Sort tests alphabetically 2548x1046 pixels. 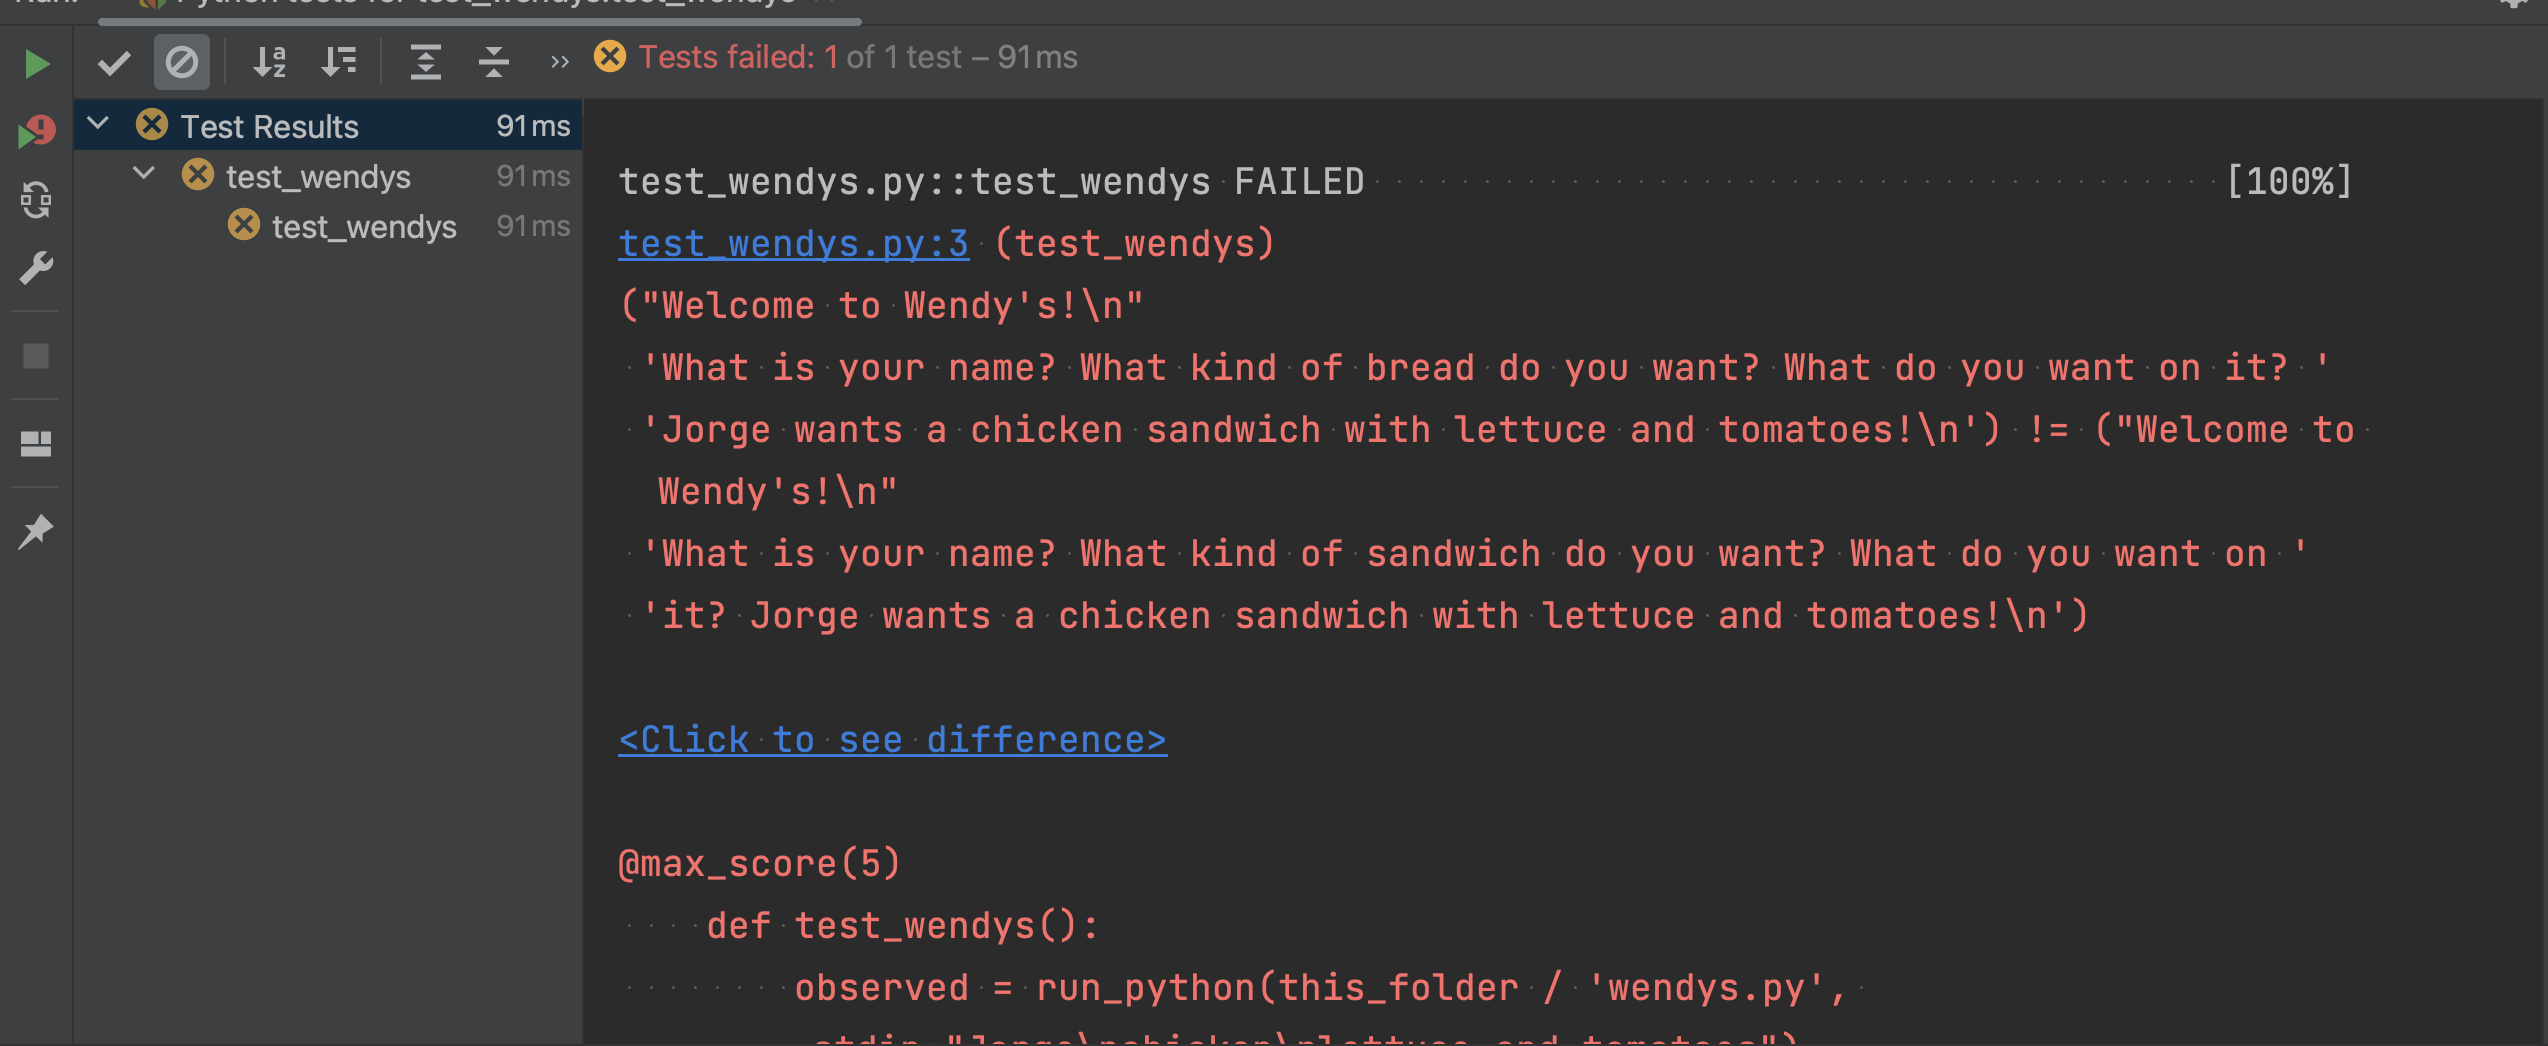268,62
